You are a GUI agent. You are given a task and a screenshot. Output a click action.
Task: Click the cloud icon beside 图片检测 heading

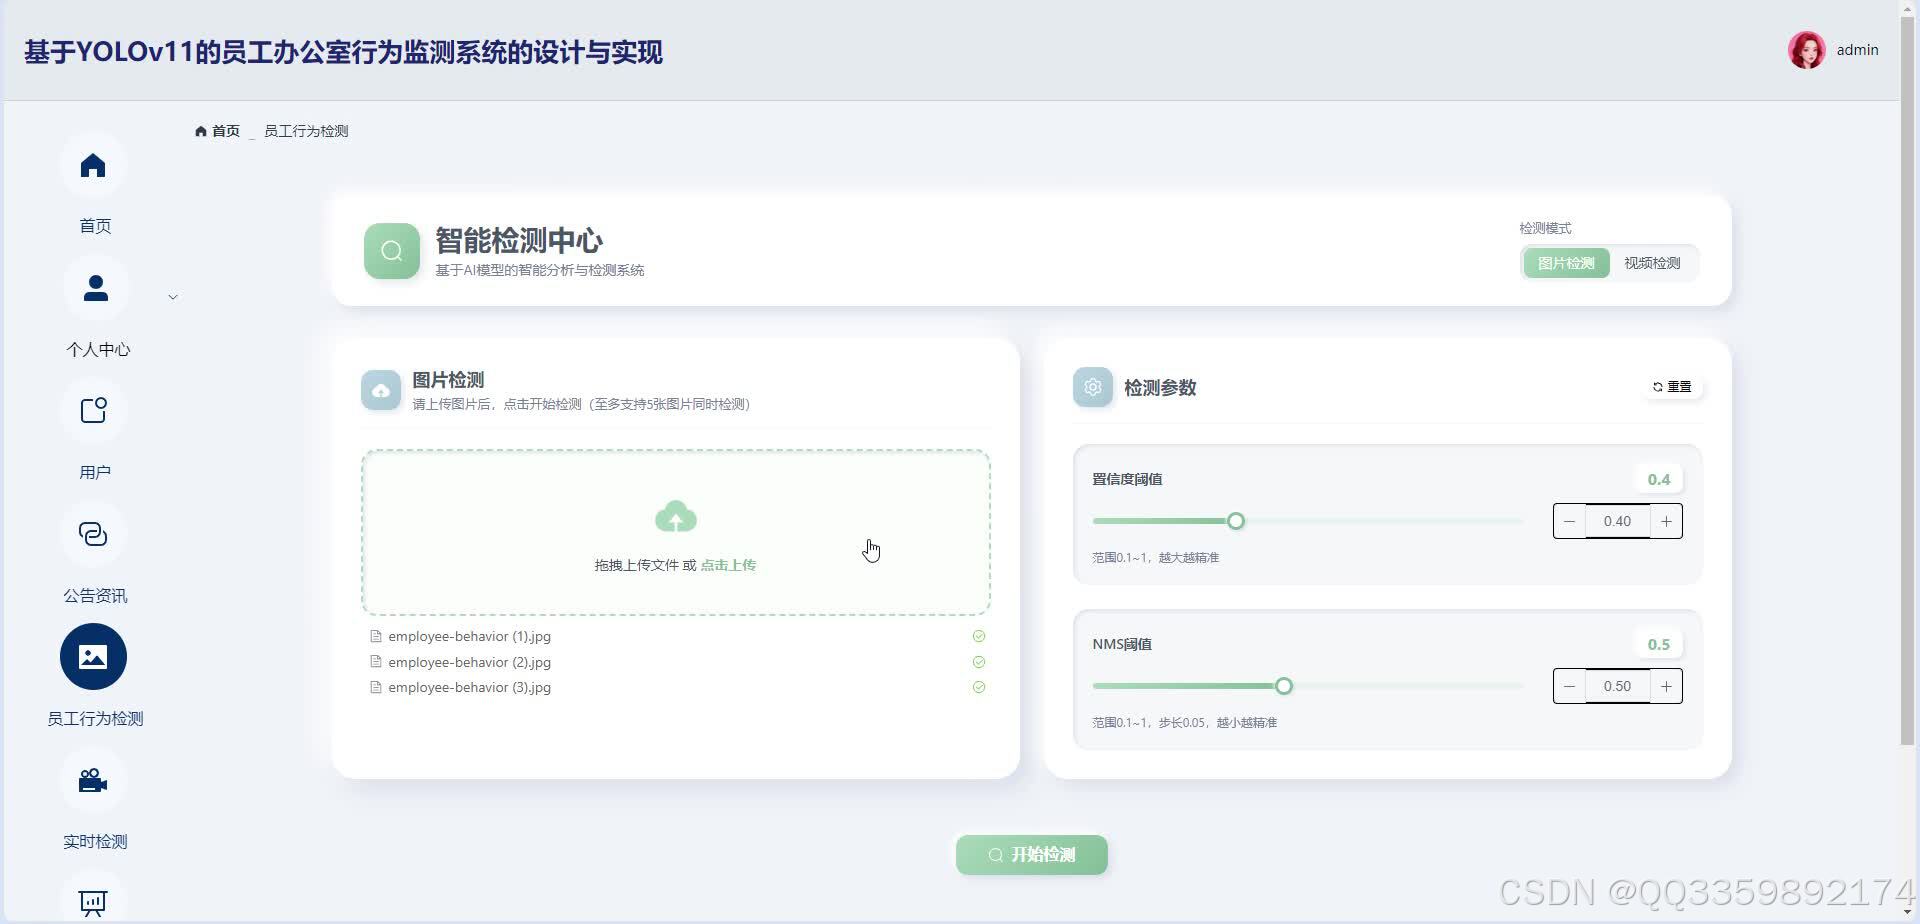(381, 390)
